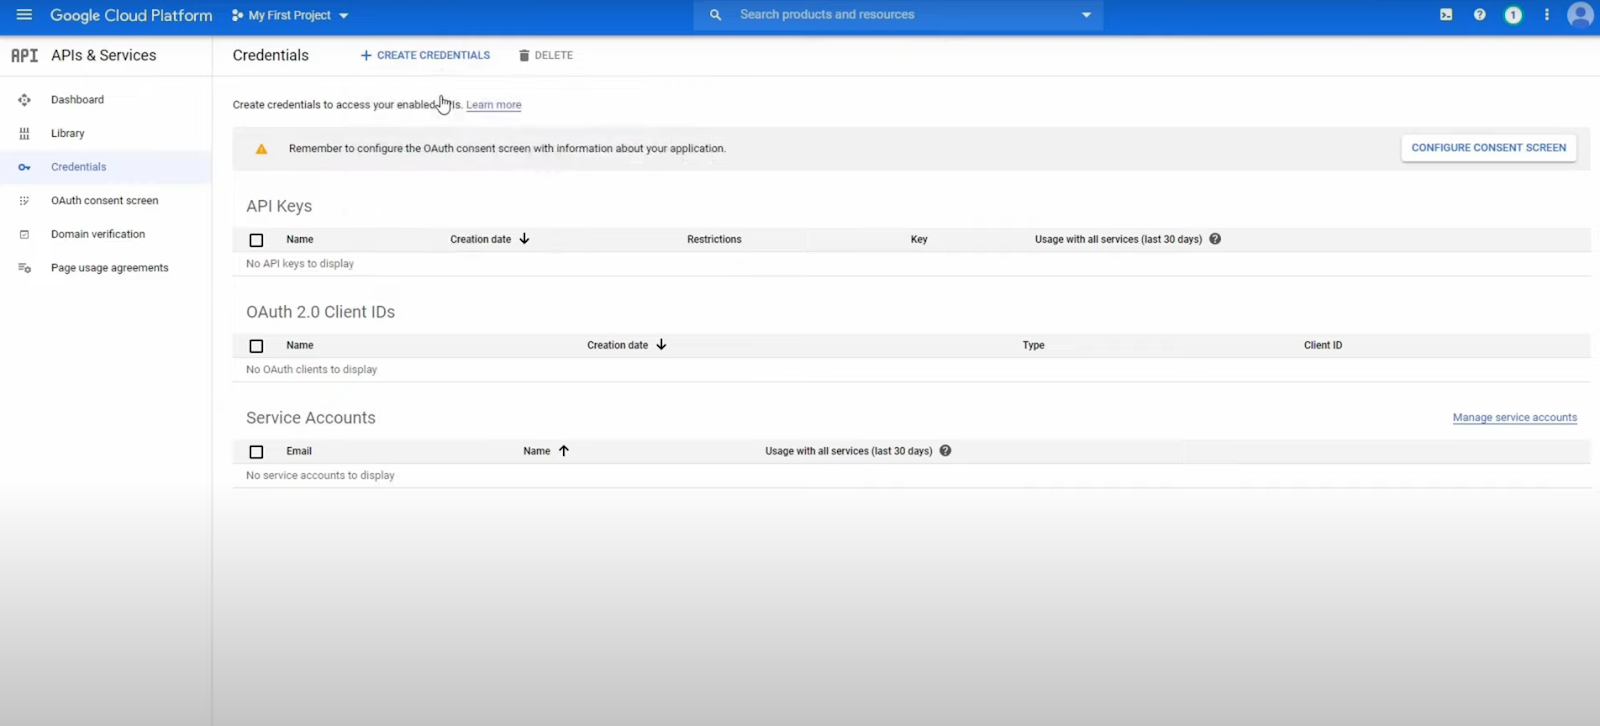The image size is (1600, 726).
Task: Click the DELETE button
Action: (545, 55)
